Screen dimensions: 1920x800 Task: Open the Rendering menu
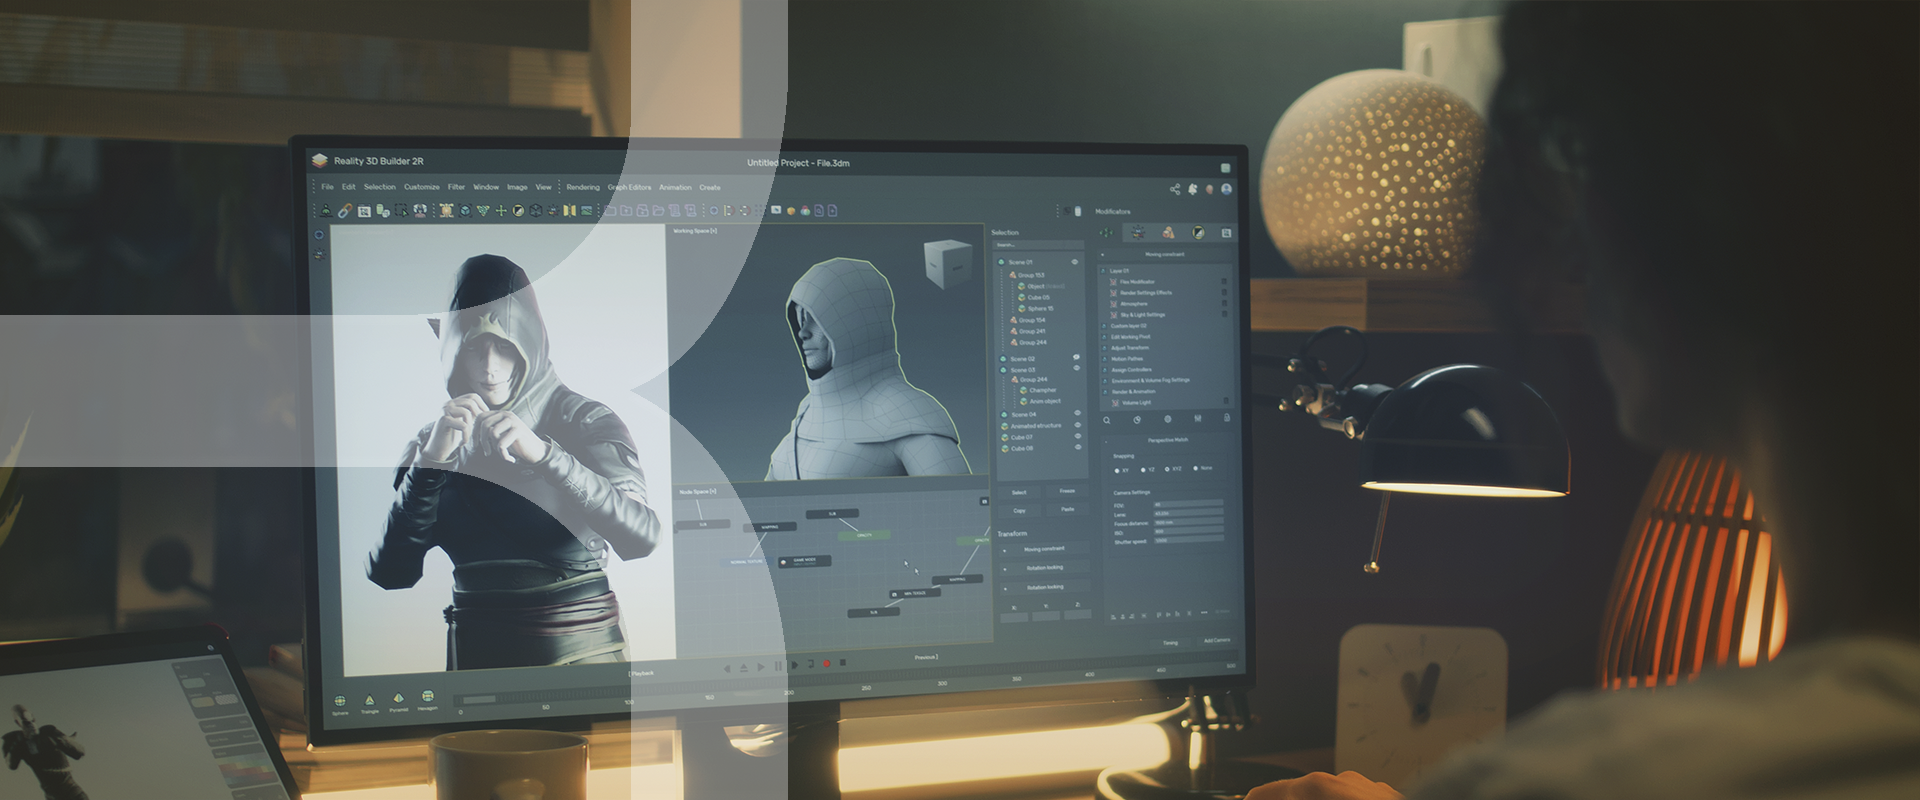point(583,187)
